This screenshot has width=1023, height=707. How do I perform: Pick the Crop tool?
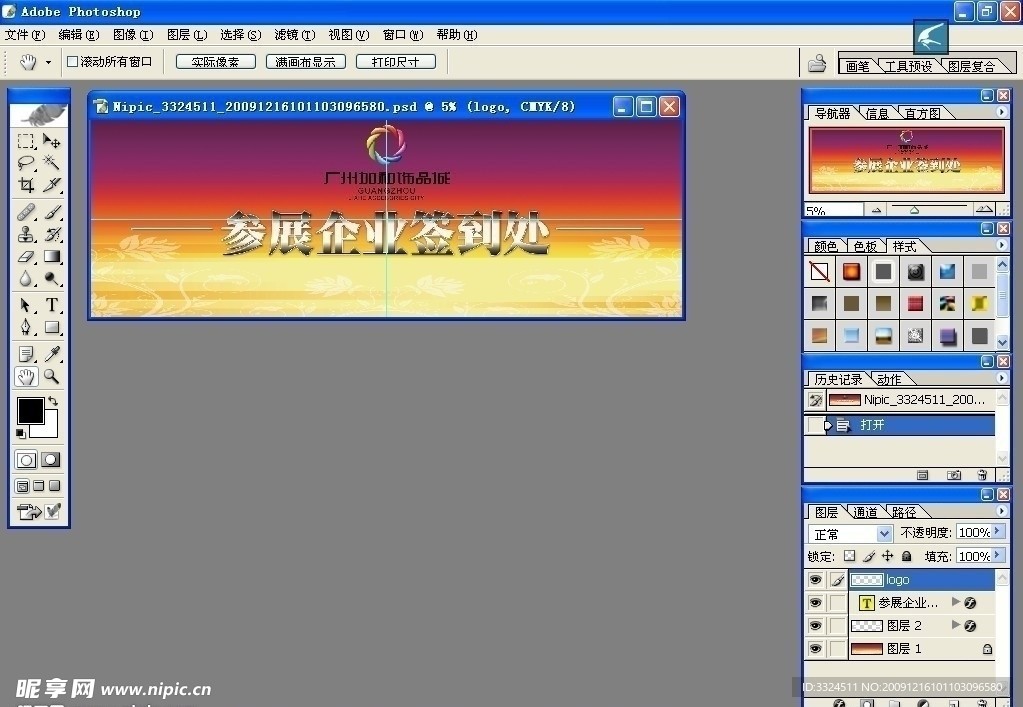click(27, 185)
